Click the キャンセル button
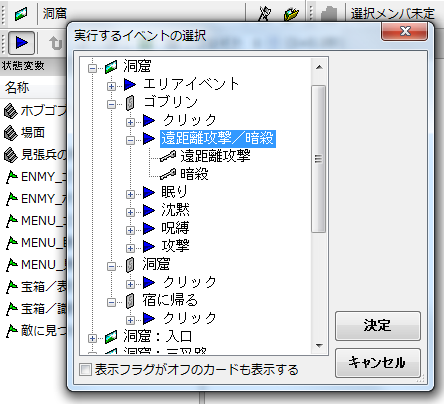The image size is (444, 404). [378, 363]
